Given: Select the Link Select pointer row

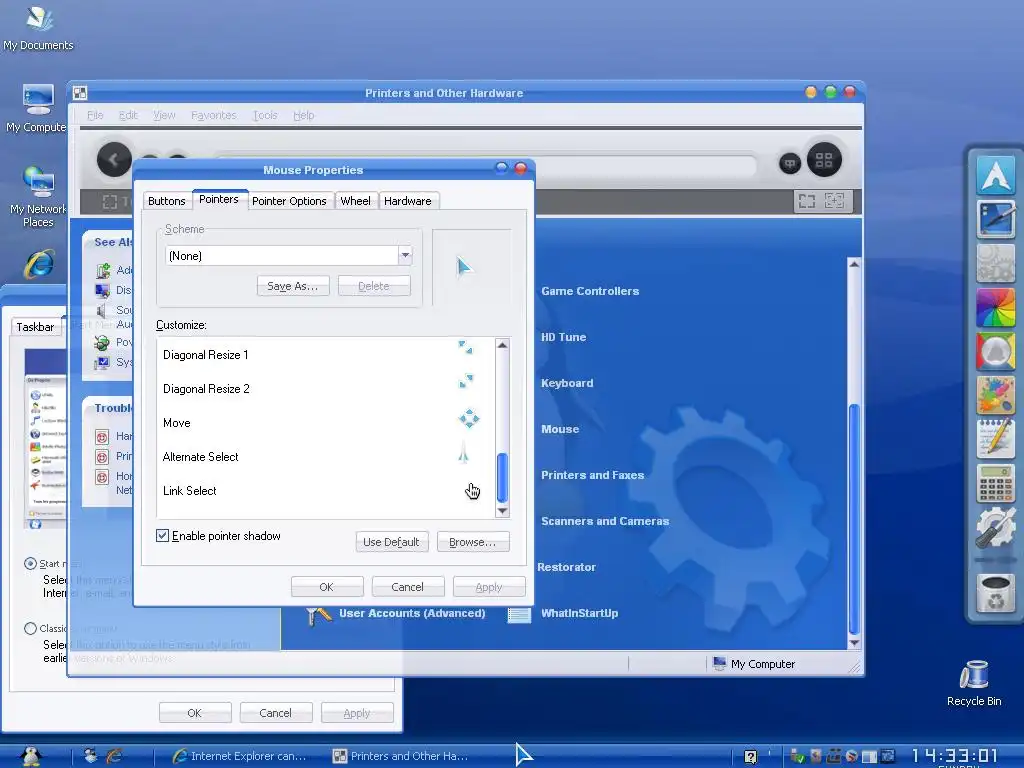Looking at the screenshot, I should tap(326, 490).
